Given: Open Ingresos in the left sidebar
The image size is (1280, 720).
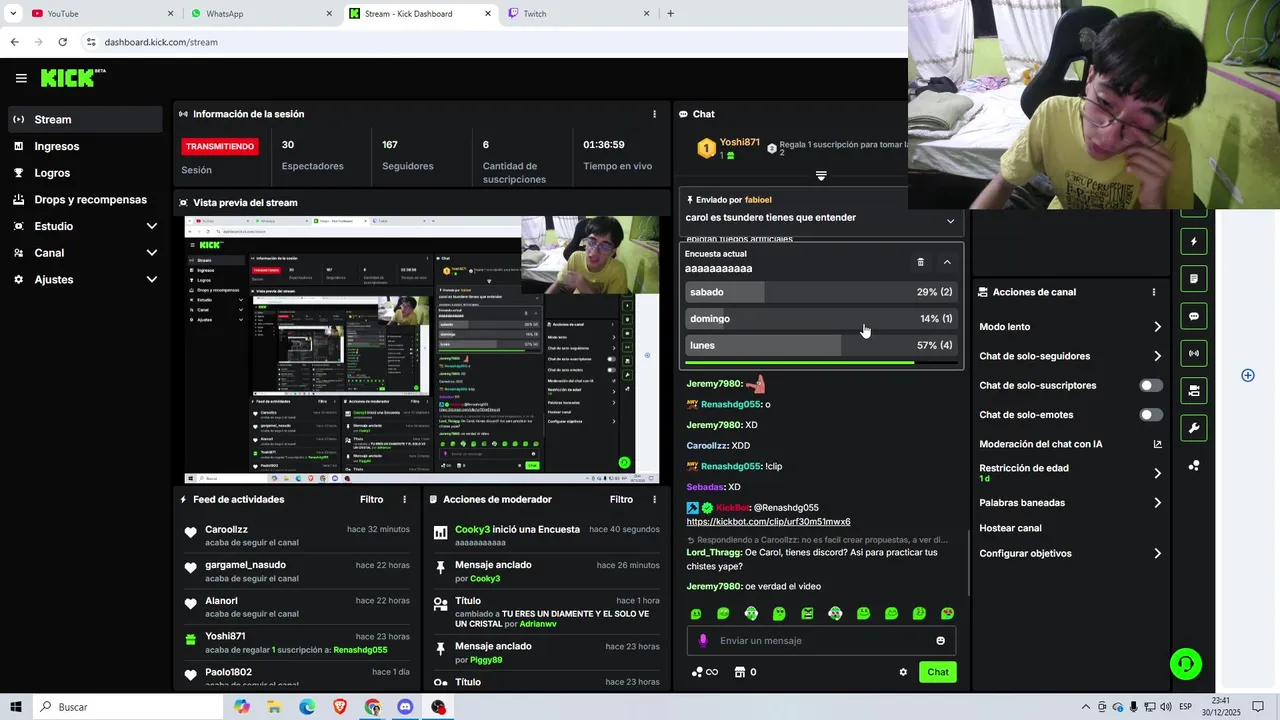Looking at the screenshot, I should pyautogui.click(x=85, y=146).
